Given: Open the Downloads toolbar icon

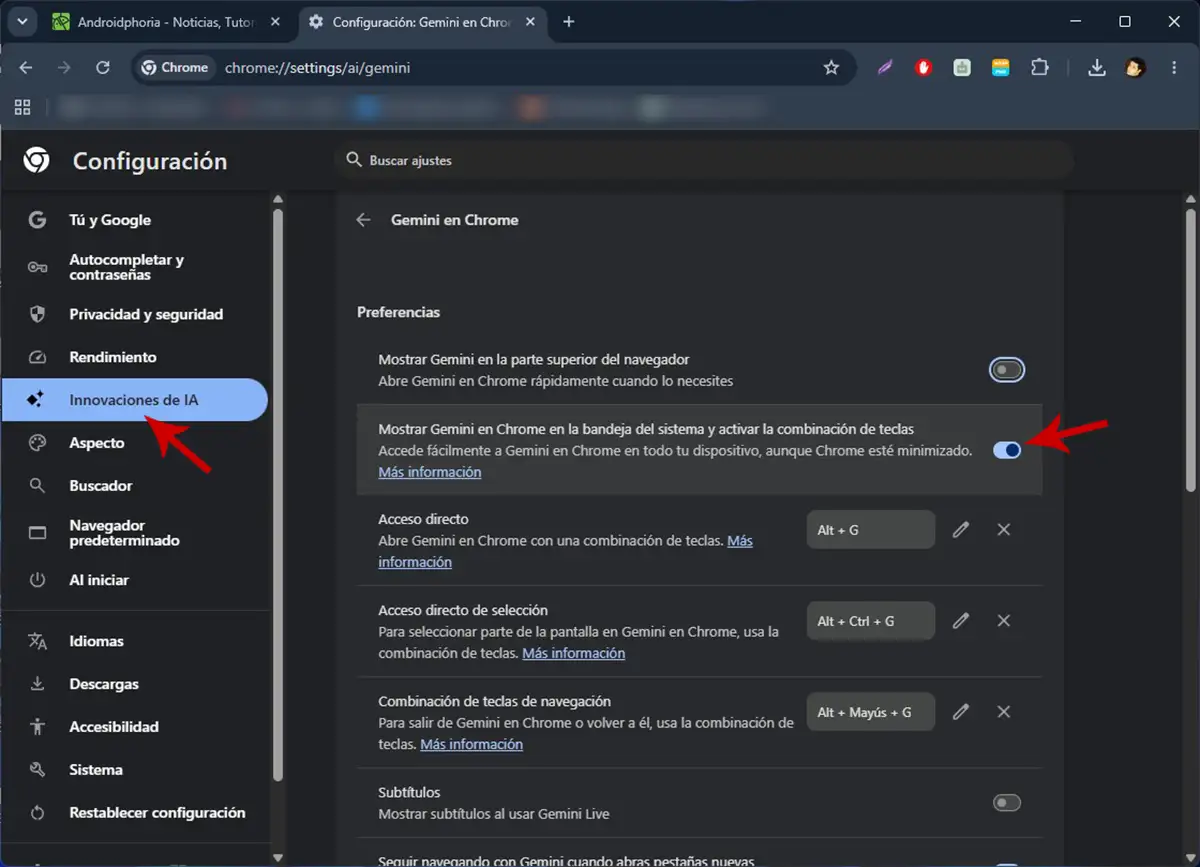Looking at the screenshot, I should tap(1097, 68).
